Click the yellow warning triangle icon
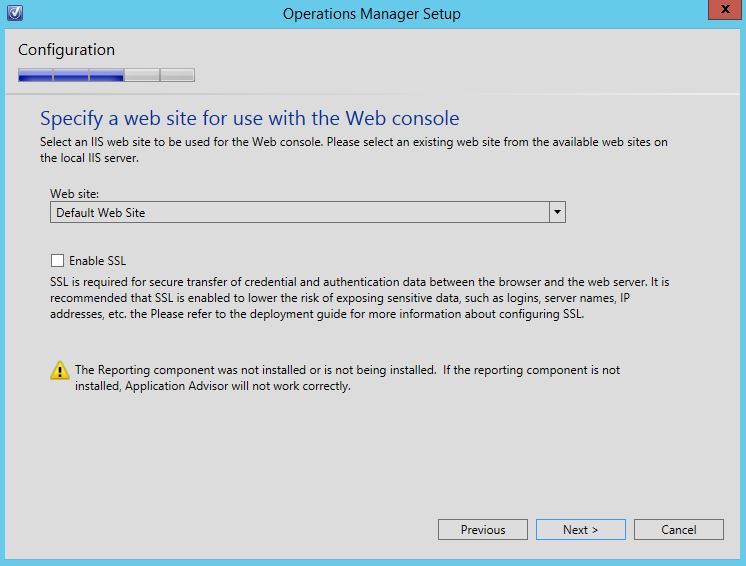The height and width of the screenshot is (566, 746). coord(60,371)
